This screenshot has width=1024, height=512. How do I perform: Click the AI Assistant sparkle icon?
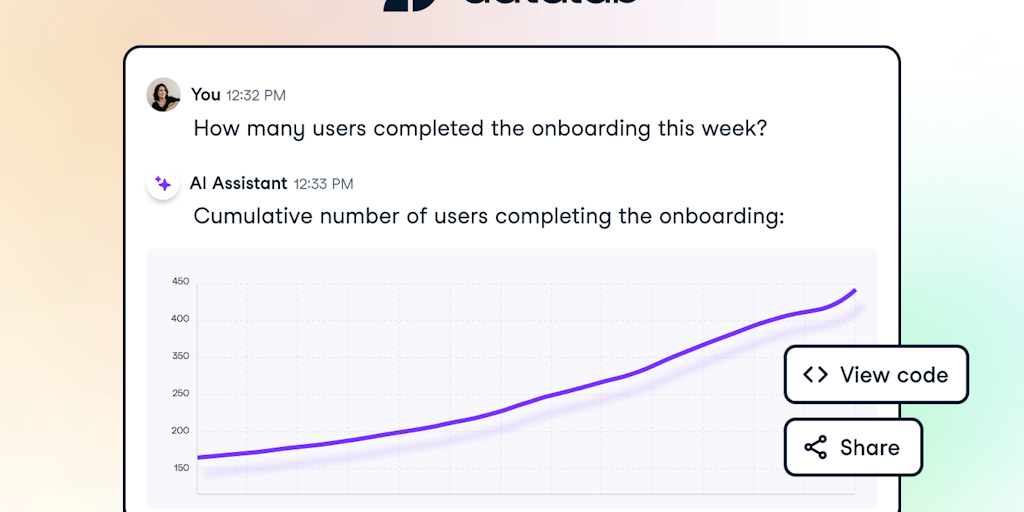(x=163, y=184)
